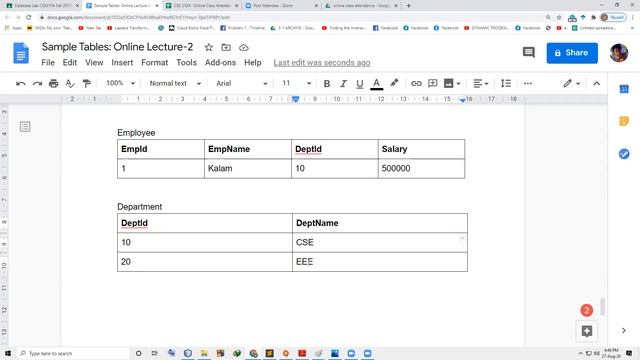
Task: Click the Explore button at bottom right
Action: pyautogui.click(x=587, y=331)
